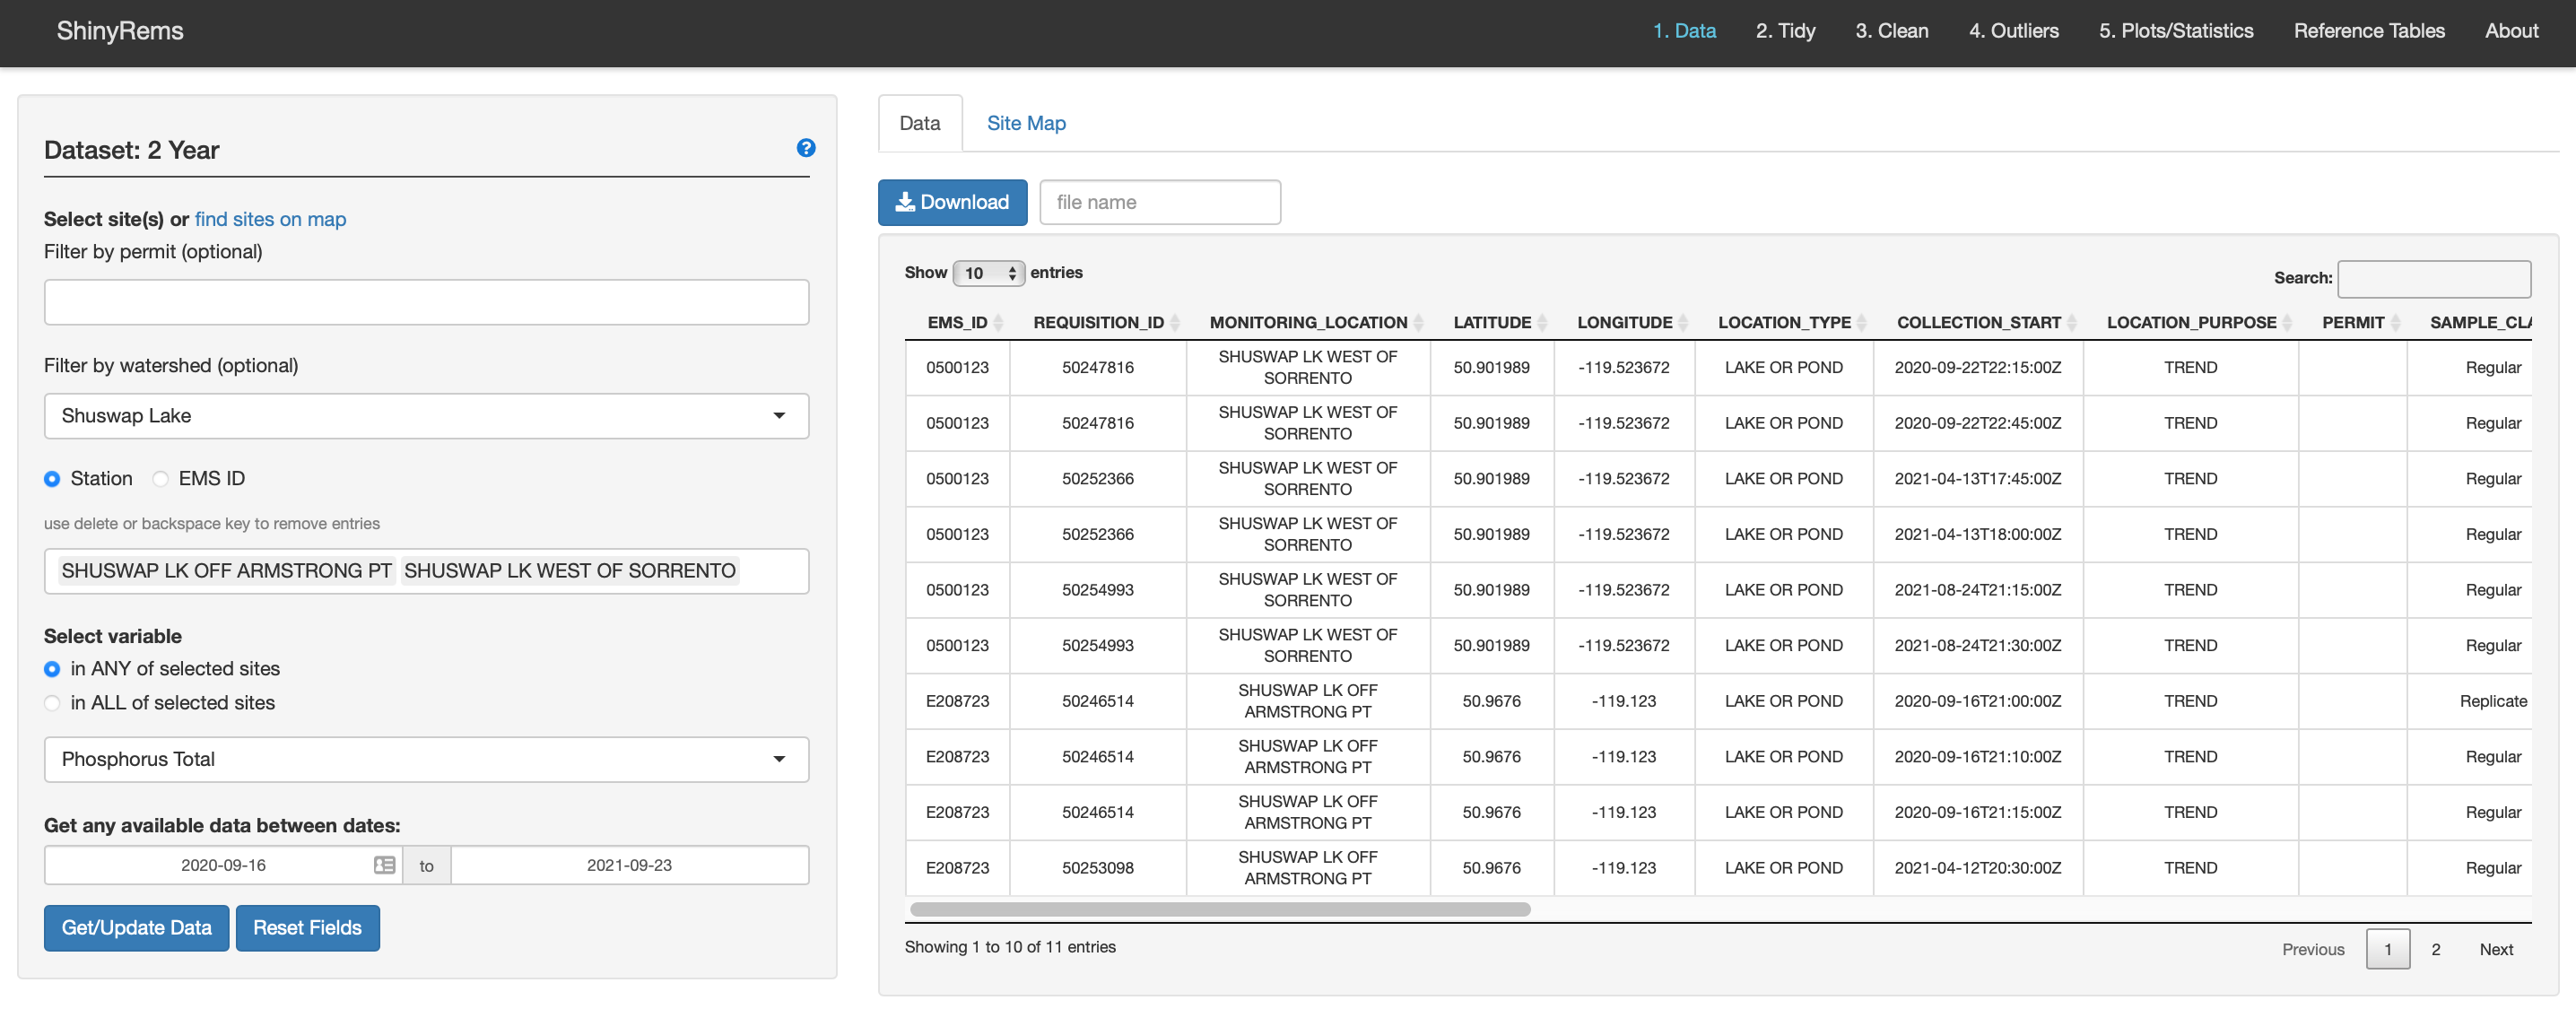Select the EMS ID radio button
This screenshot has width=2576, height=1035.
pos(160,479)
